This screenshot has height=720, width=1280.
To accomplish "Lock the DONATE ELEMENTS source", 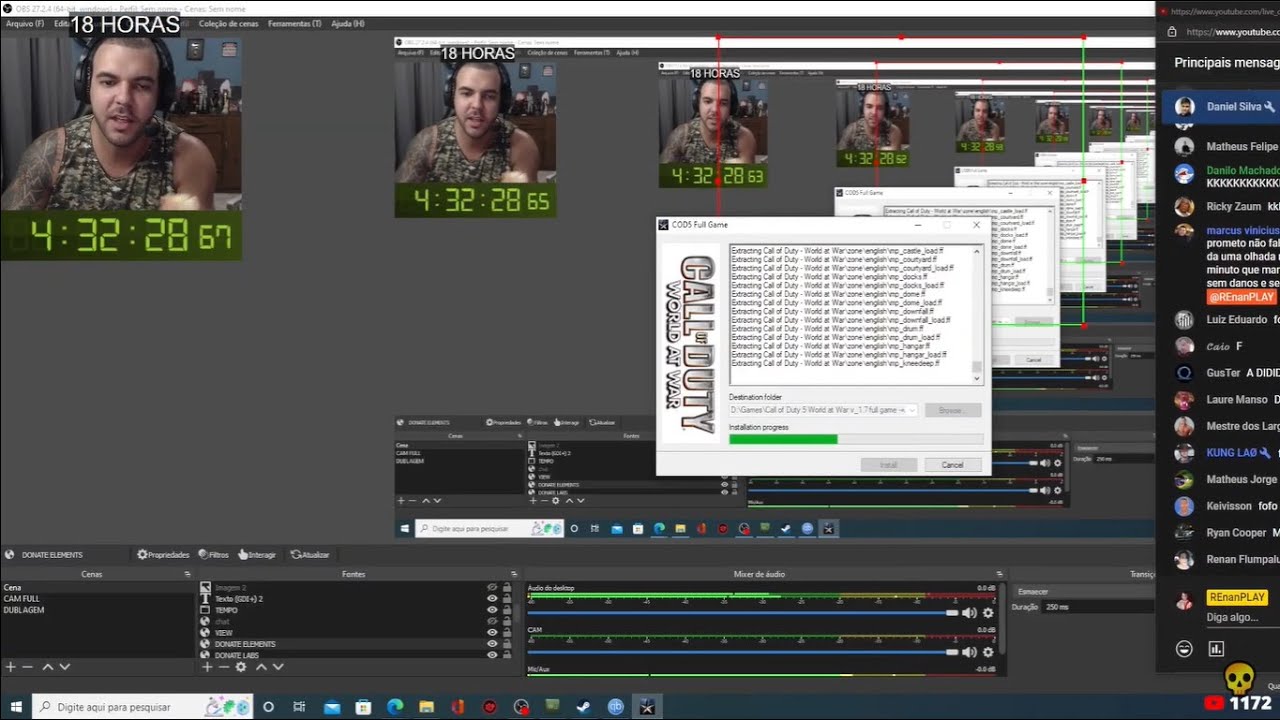I will (506, 644).
